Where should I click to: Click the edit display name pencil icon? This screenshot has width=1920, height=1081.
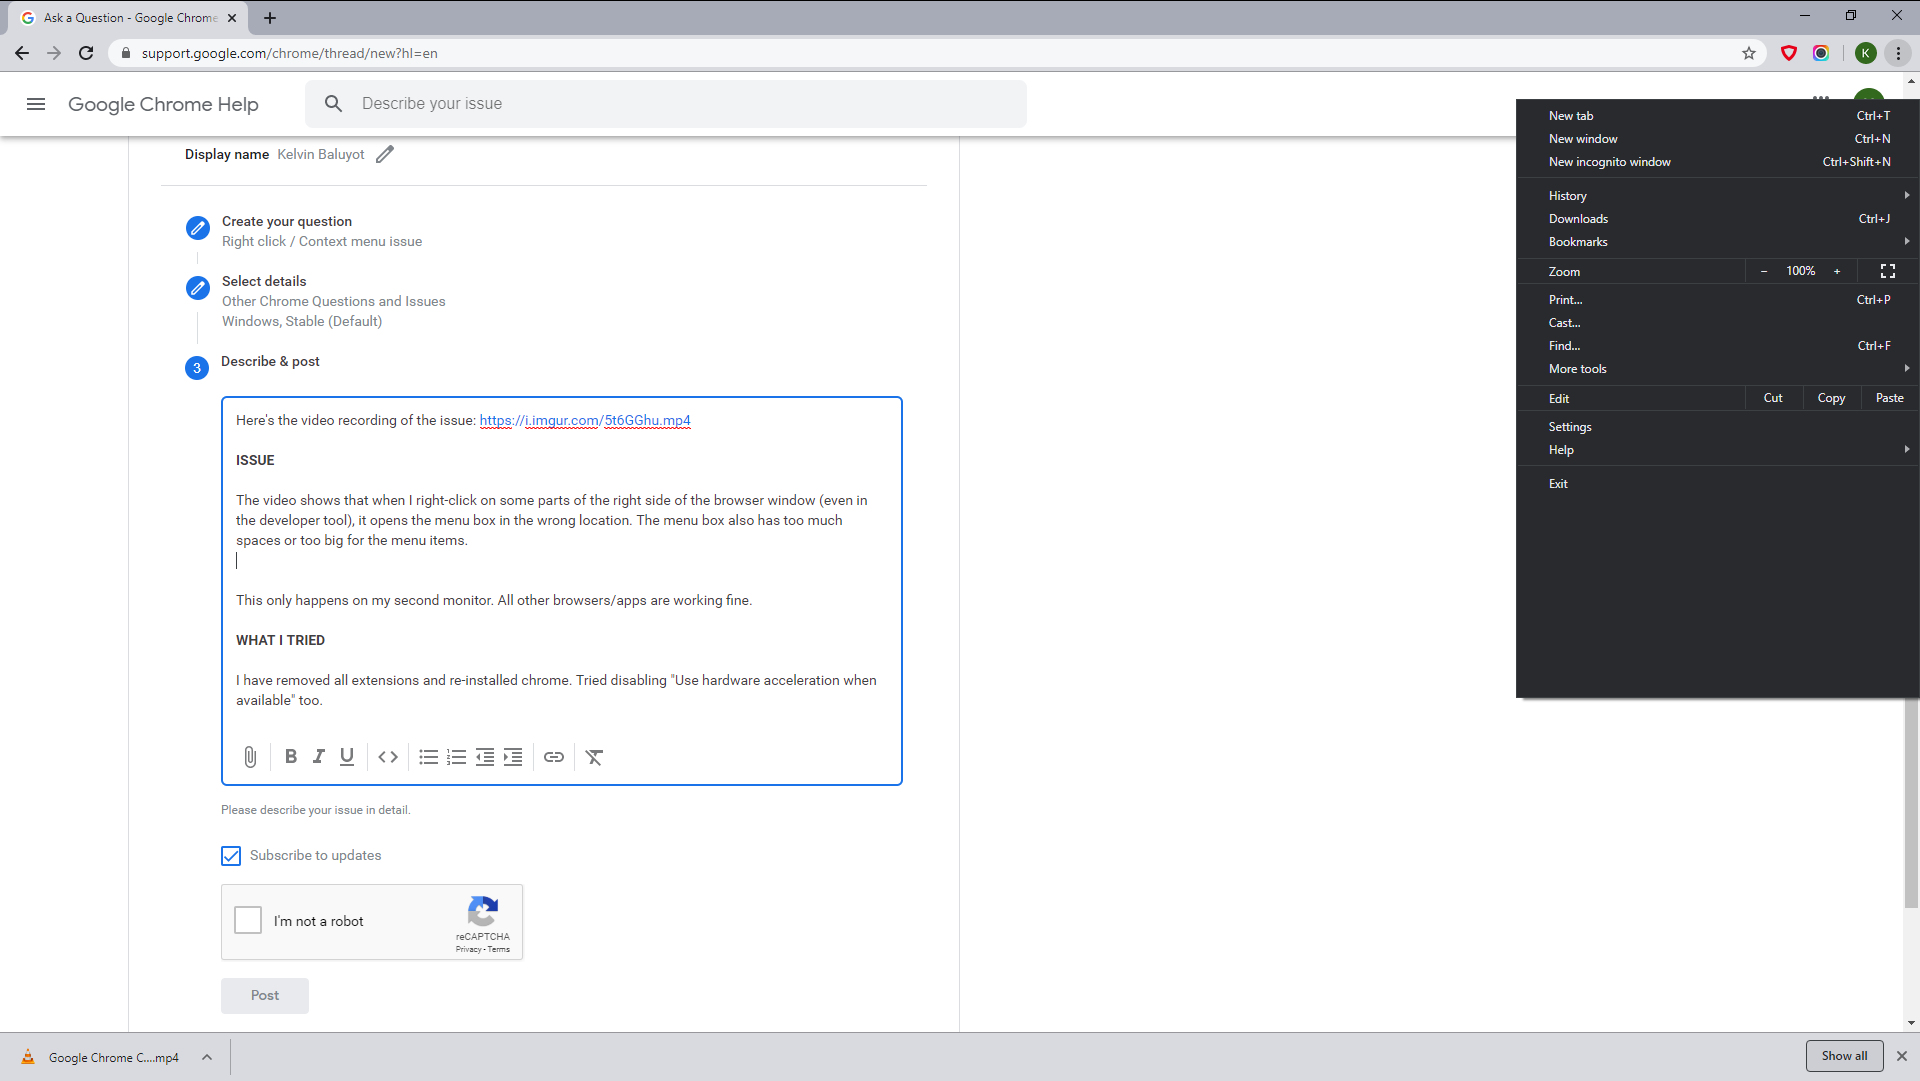click(x=386, y=154)
